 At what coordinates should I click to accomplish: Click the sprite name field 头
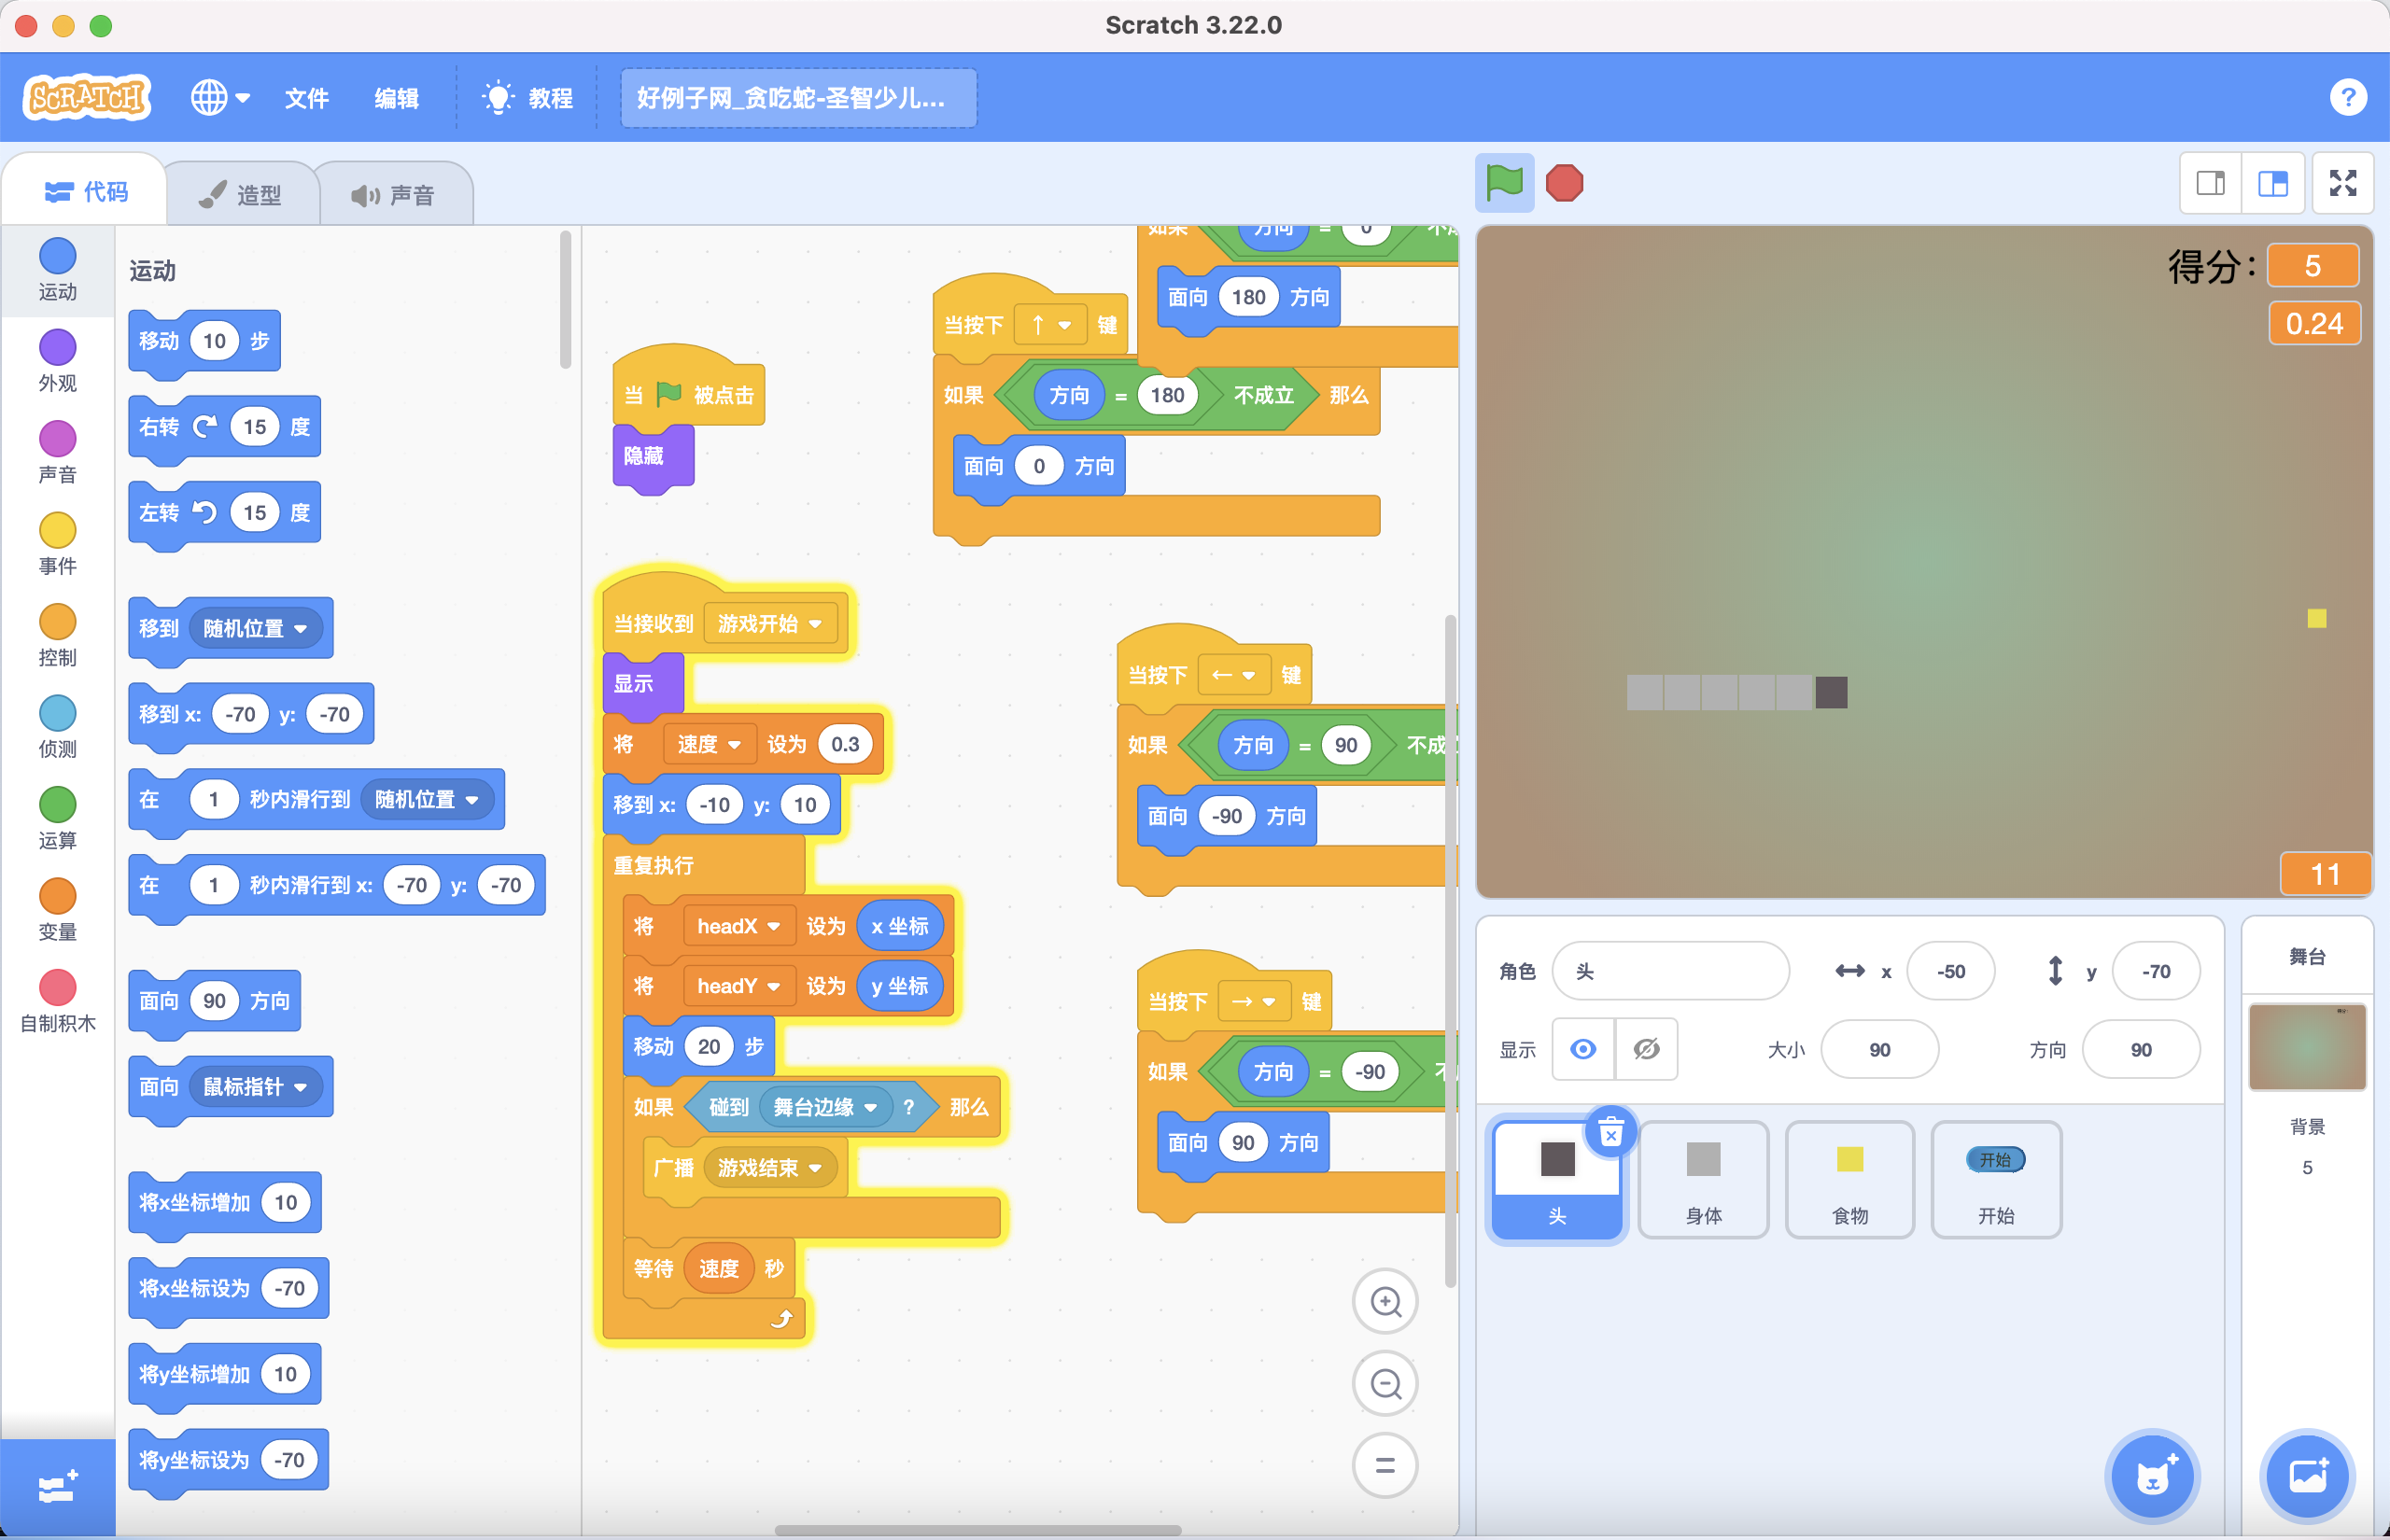(x=1670, y=971)
